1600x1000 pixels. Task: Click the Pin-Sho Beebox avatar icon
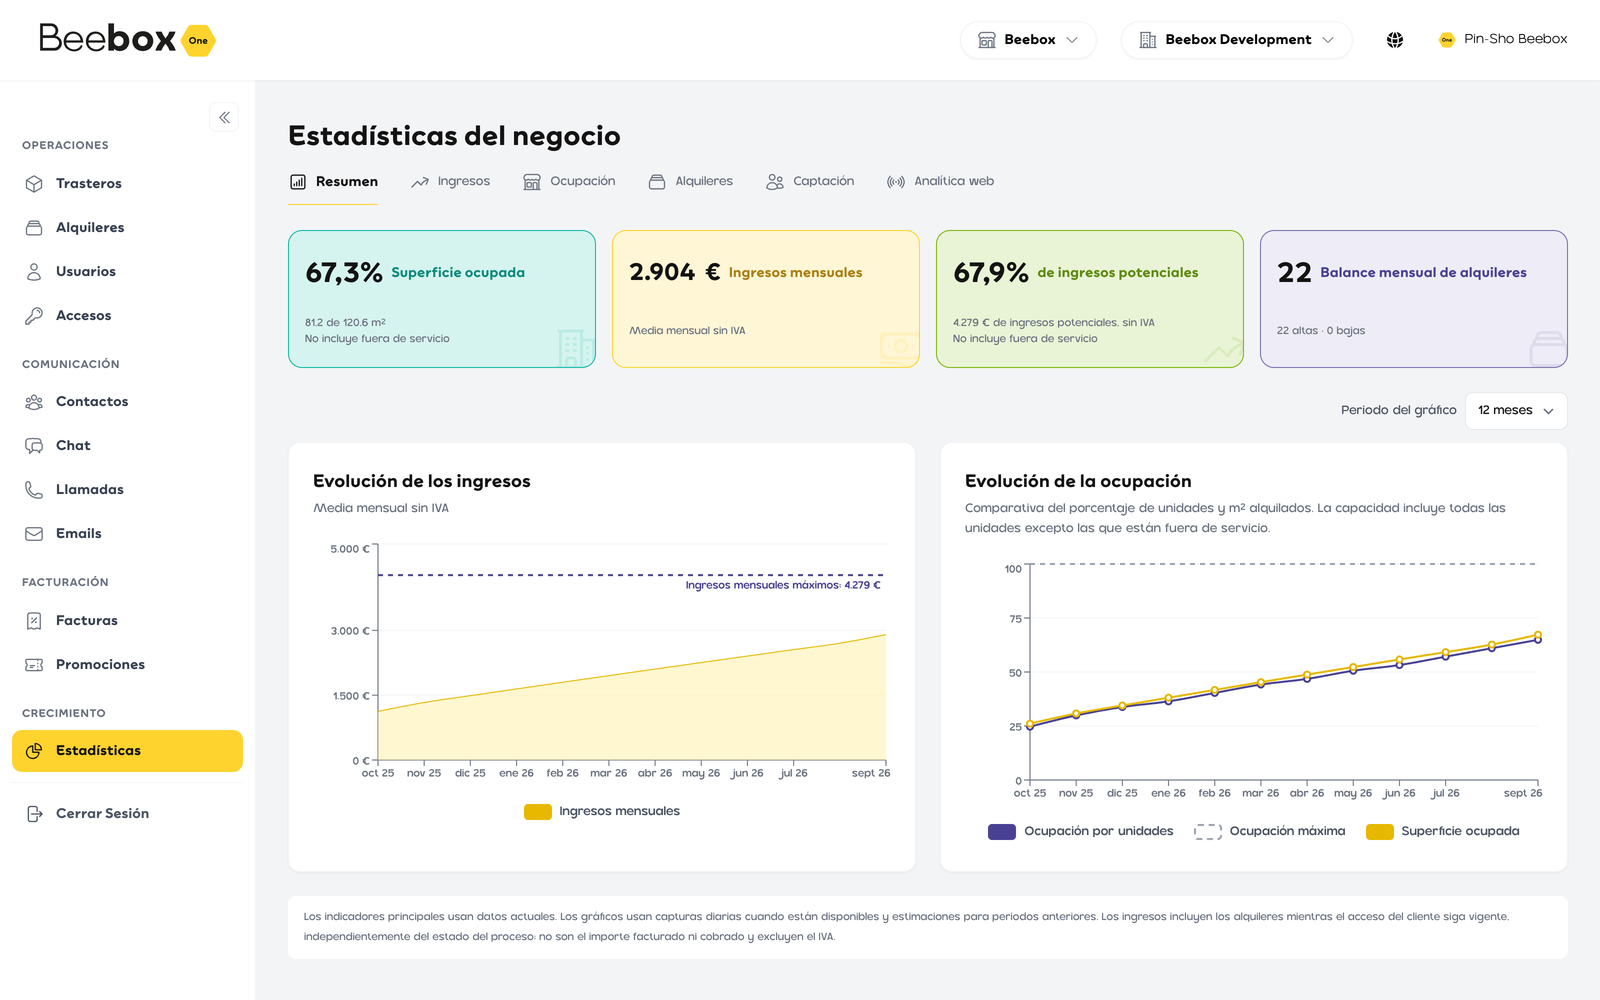click(x=1446, y=40)
